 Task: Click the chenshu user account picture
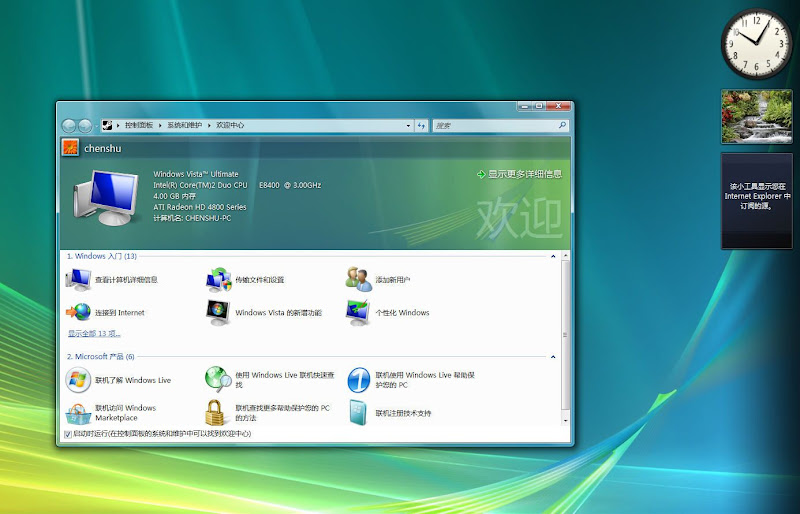[x=70, y=148]
